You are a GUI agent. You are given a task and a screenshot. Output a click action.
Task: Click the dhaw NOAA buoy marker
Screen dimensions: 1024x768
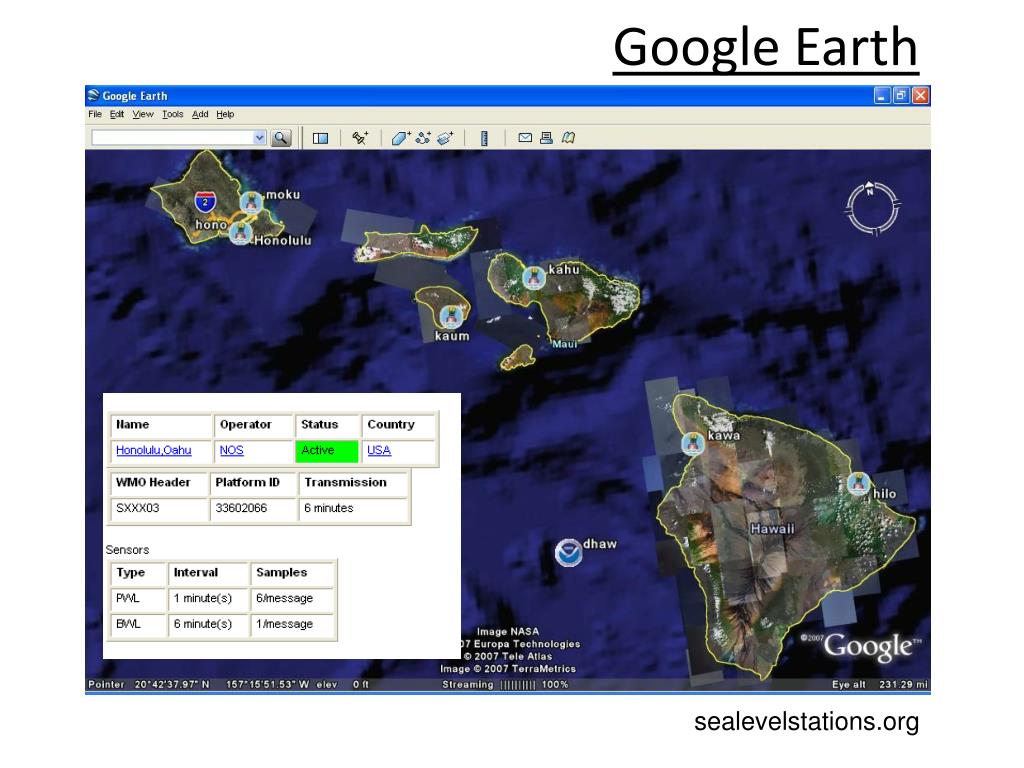(x=568, y=552)
